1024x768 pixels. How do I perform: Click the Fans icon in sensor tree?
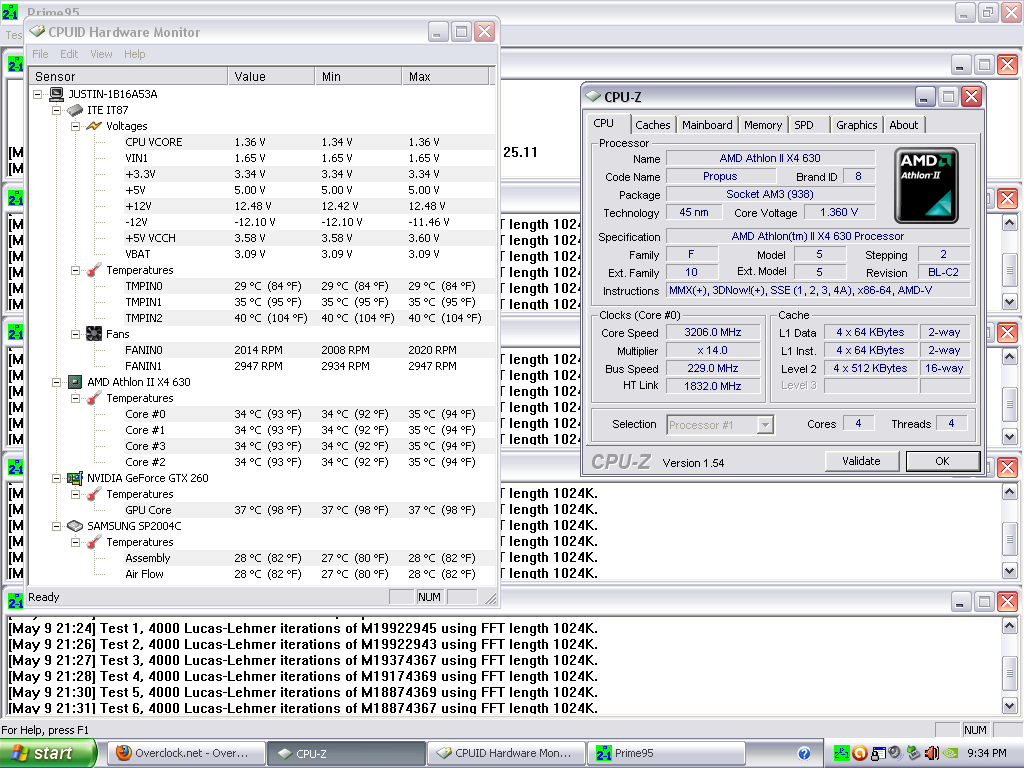coord(93,334)
